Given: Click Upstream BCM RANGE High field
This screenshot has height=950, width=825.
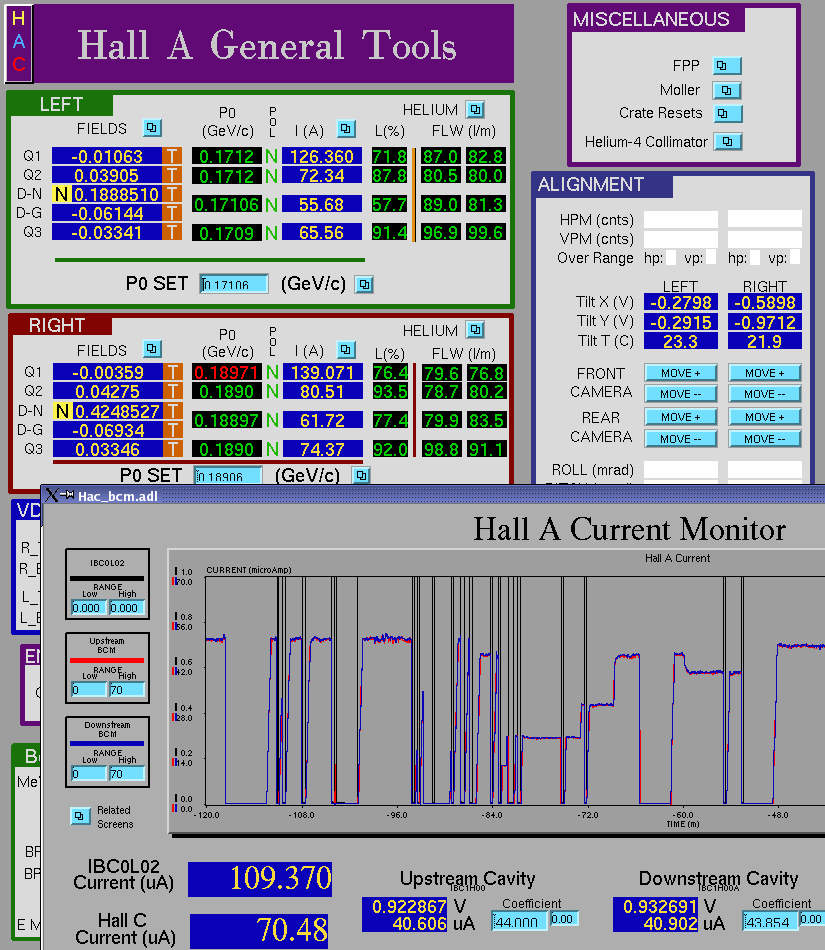Looking at the screenshot, I should pos(127,689).
